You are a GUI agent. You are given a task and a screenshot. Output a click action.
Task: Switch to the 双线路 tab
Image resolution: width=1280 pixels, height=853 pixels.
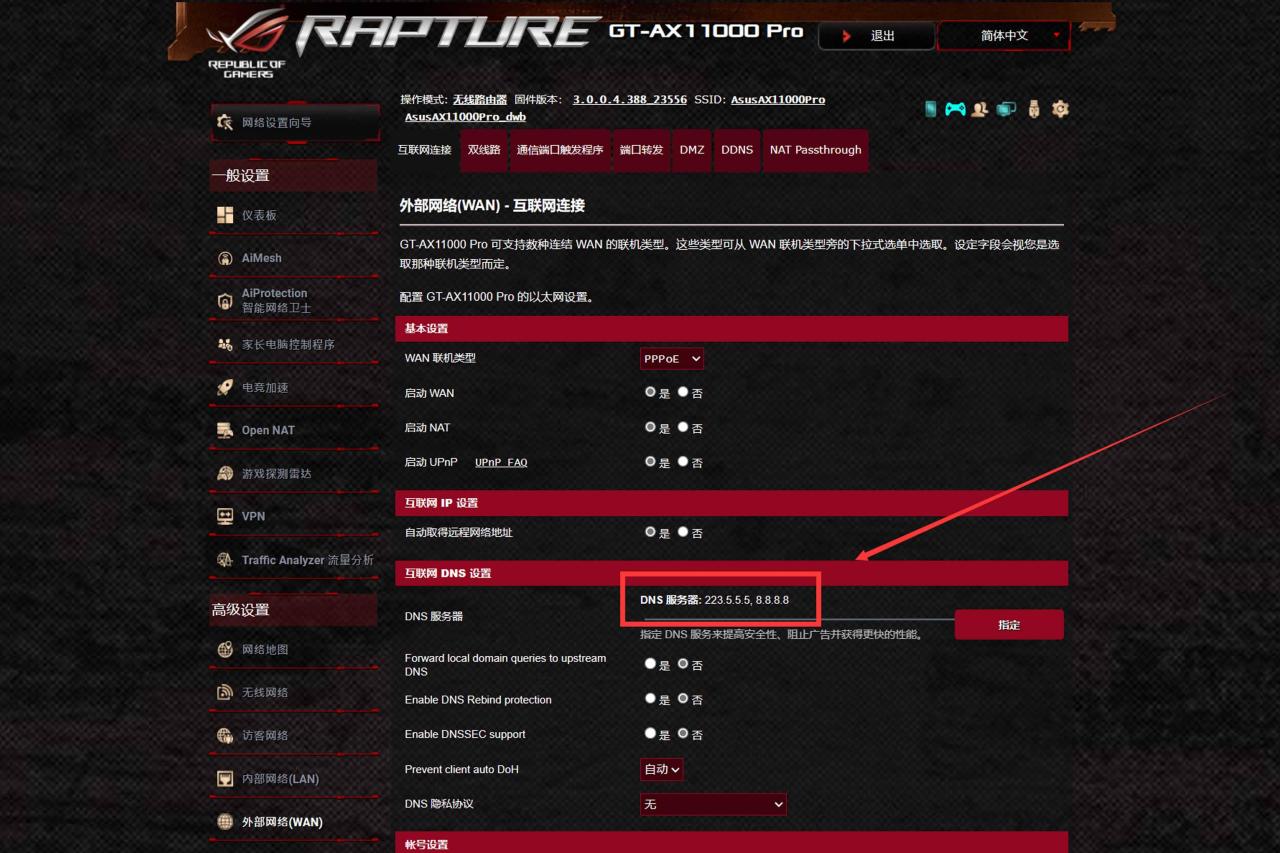484,150
